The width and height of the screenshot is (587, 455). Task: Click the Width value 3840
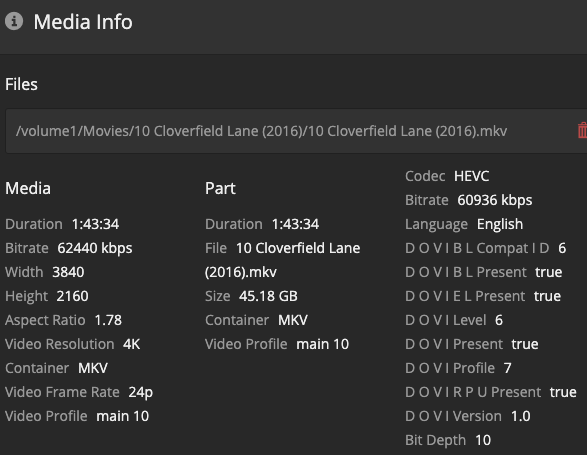pyautogui.click(x=68, y=272)
